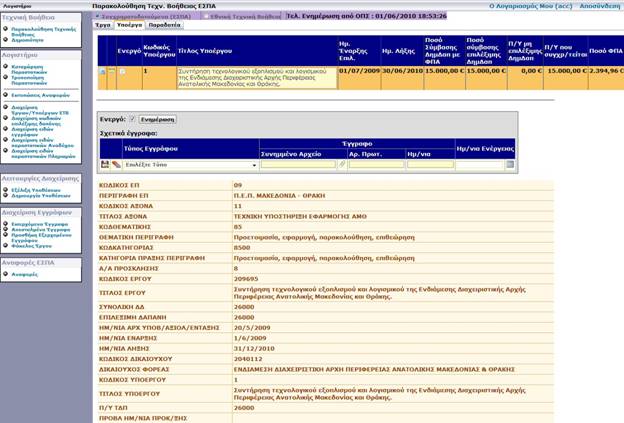Open the calendar icon for Ημ/νια Ενέργειας
This screenshot has width=624, height=423.
click(510, 164)
